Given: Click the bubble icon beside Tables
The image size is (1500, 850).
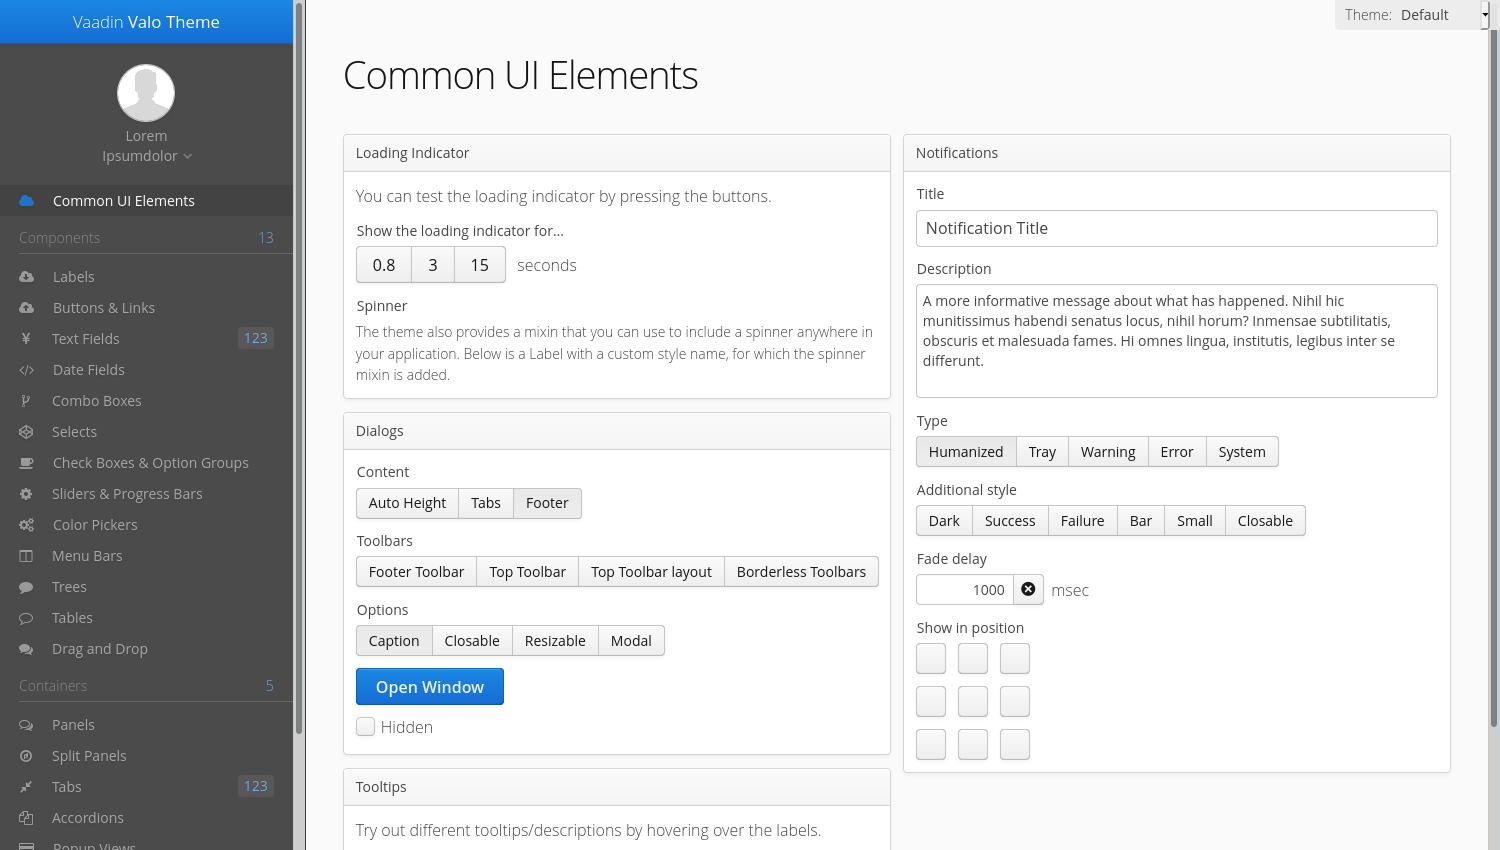Looking at the screenshot, I should (26, 618).
